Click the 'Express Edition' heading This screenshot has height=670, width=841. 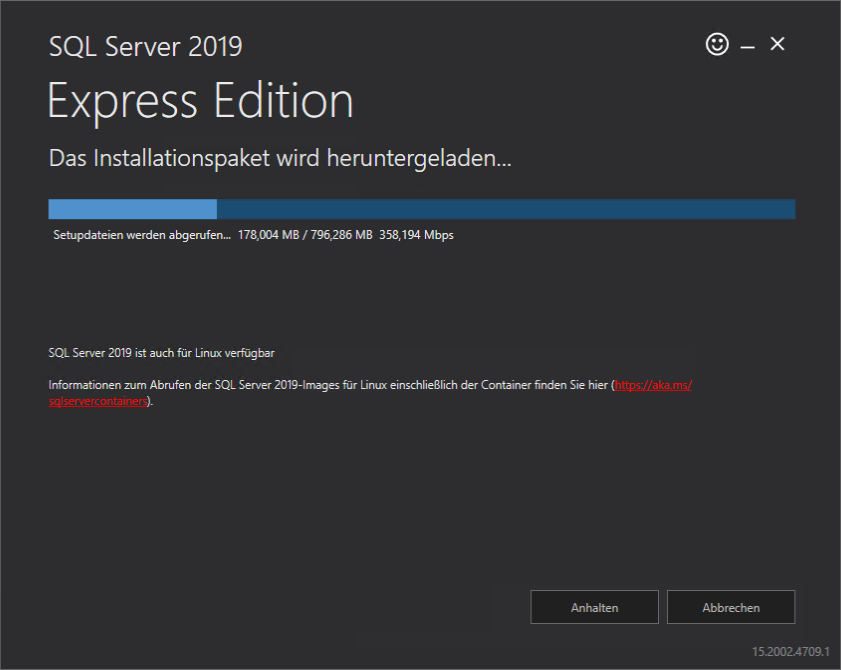pyautogui.click(x=201, y=101)
